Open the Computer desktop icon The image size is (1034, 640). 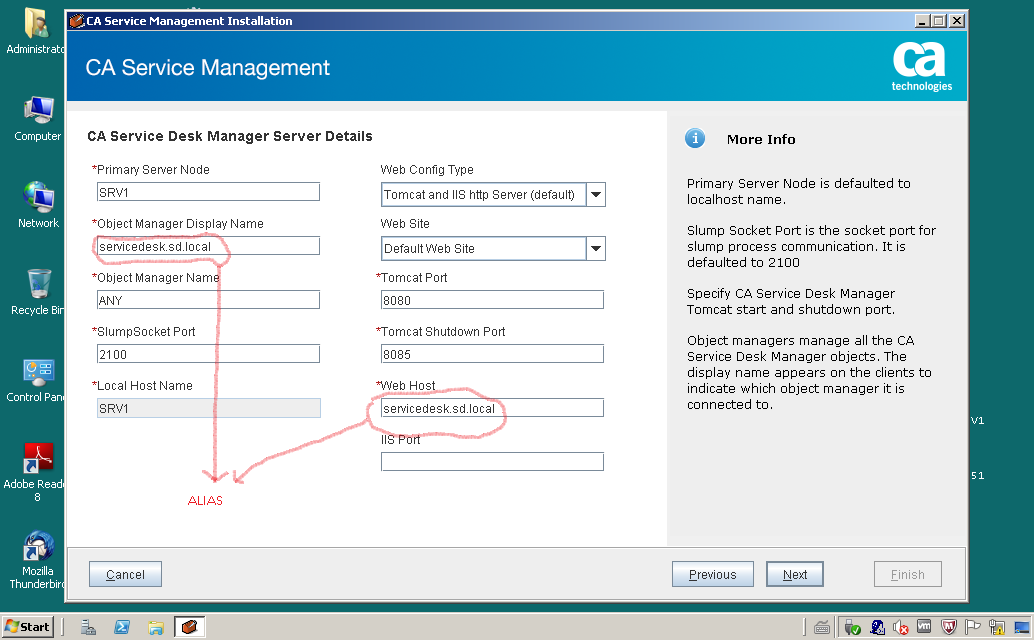pos(38,112)
